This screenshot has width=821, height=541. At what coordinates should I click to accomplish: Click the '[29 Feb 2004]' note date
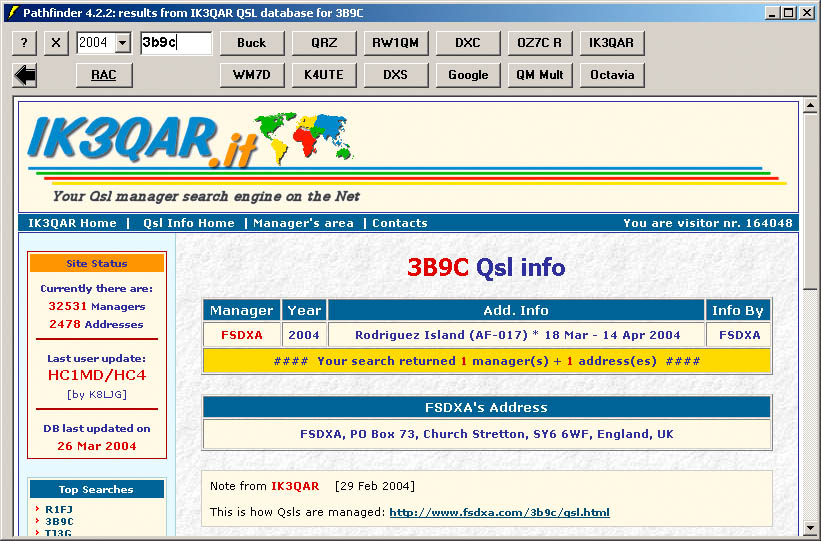[375, 486]
